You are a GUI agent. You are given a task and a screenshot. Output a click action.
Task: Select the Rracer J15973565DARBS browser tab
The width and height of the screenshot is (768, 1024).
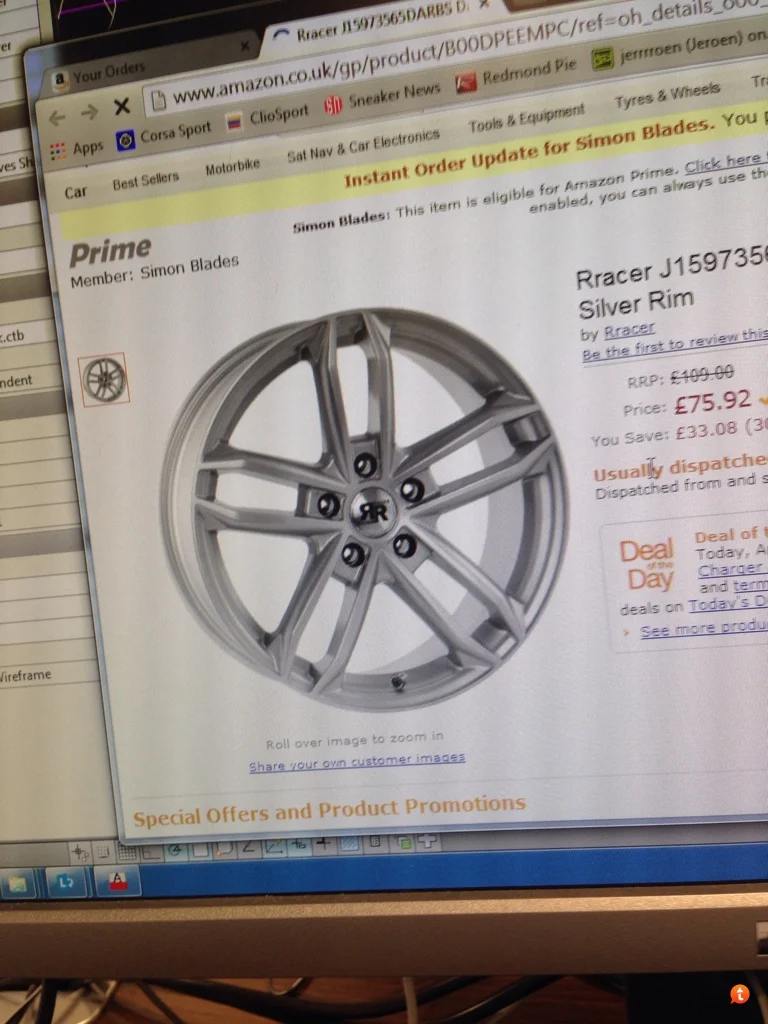click(x=383, y=21)
